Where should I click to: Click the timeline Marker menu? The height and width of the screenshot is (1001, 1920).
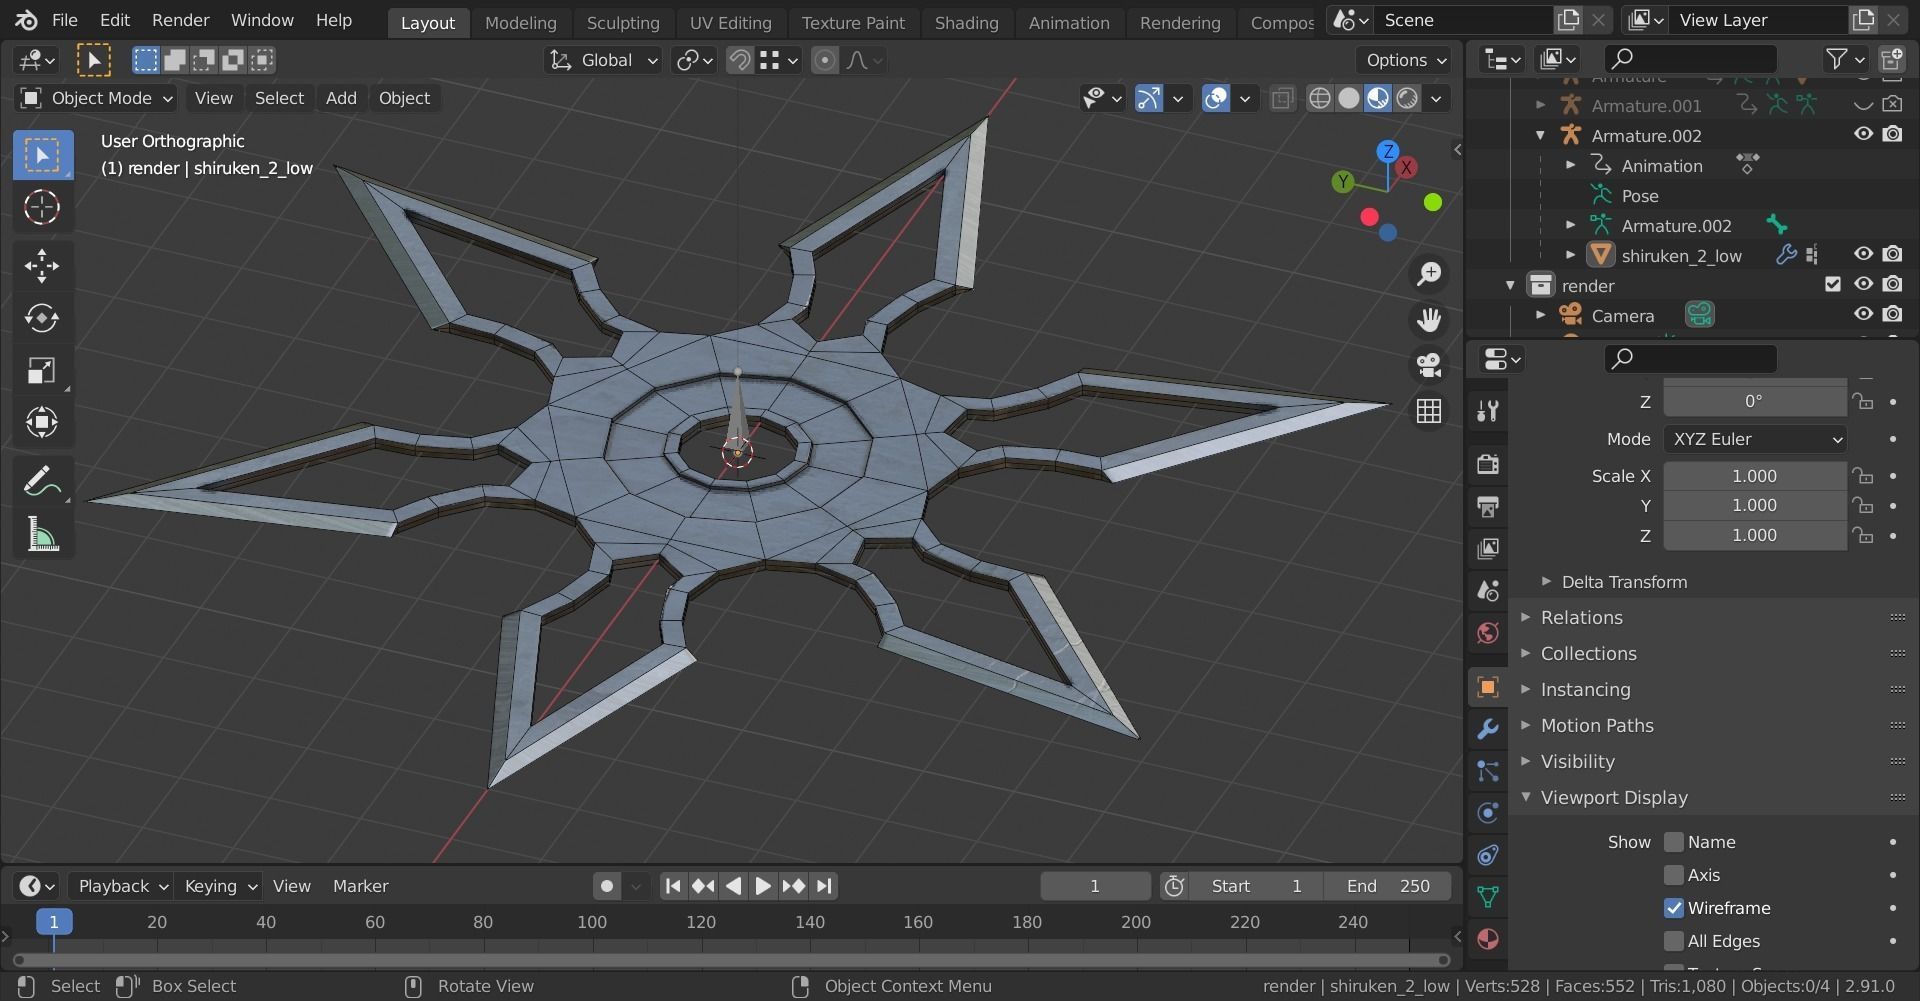click(x=360, y=886)
